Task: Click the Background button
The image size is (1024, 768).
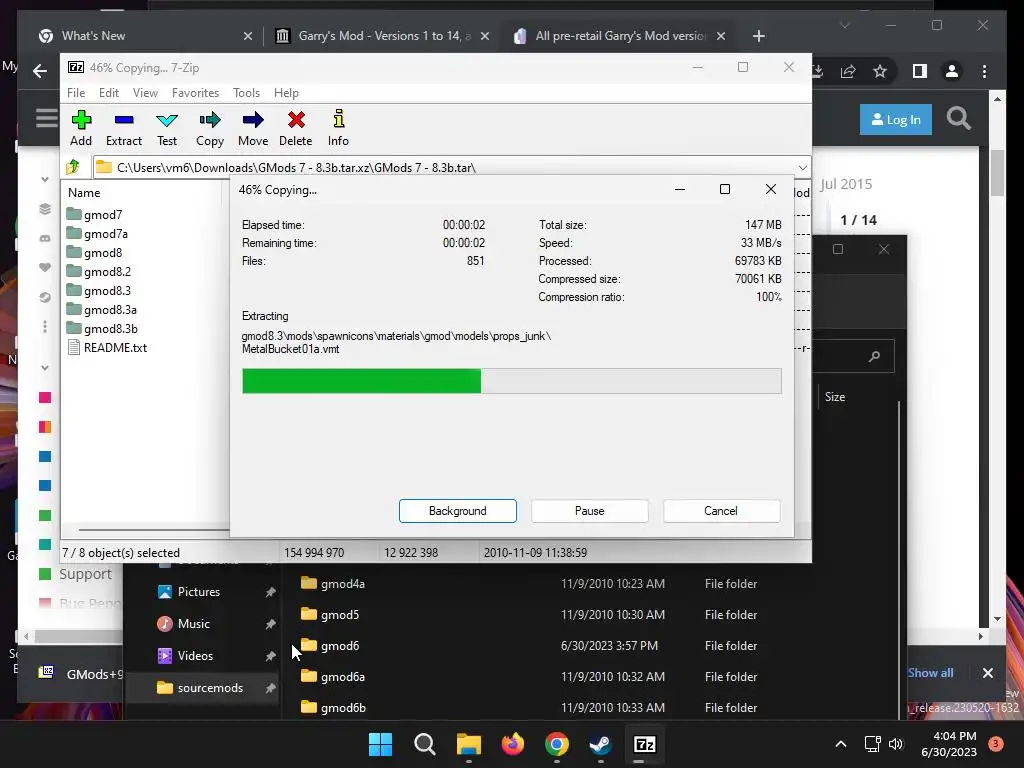Action: pyautogui.click(x=458, y=511)
